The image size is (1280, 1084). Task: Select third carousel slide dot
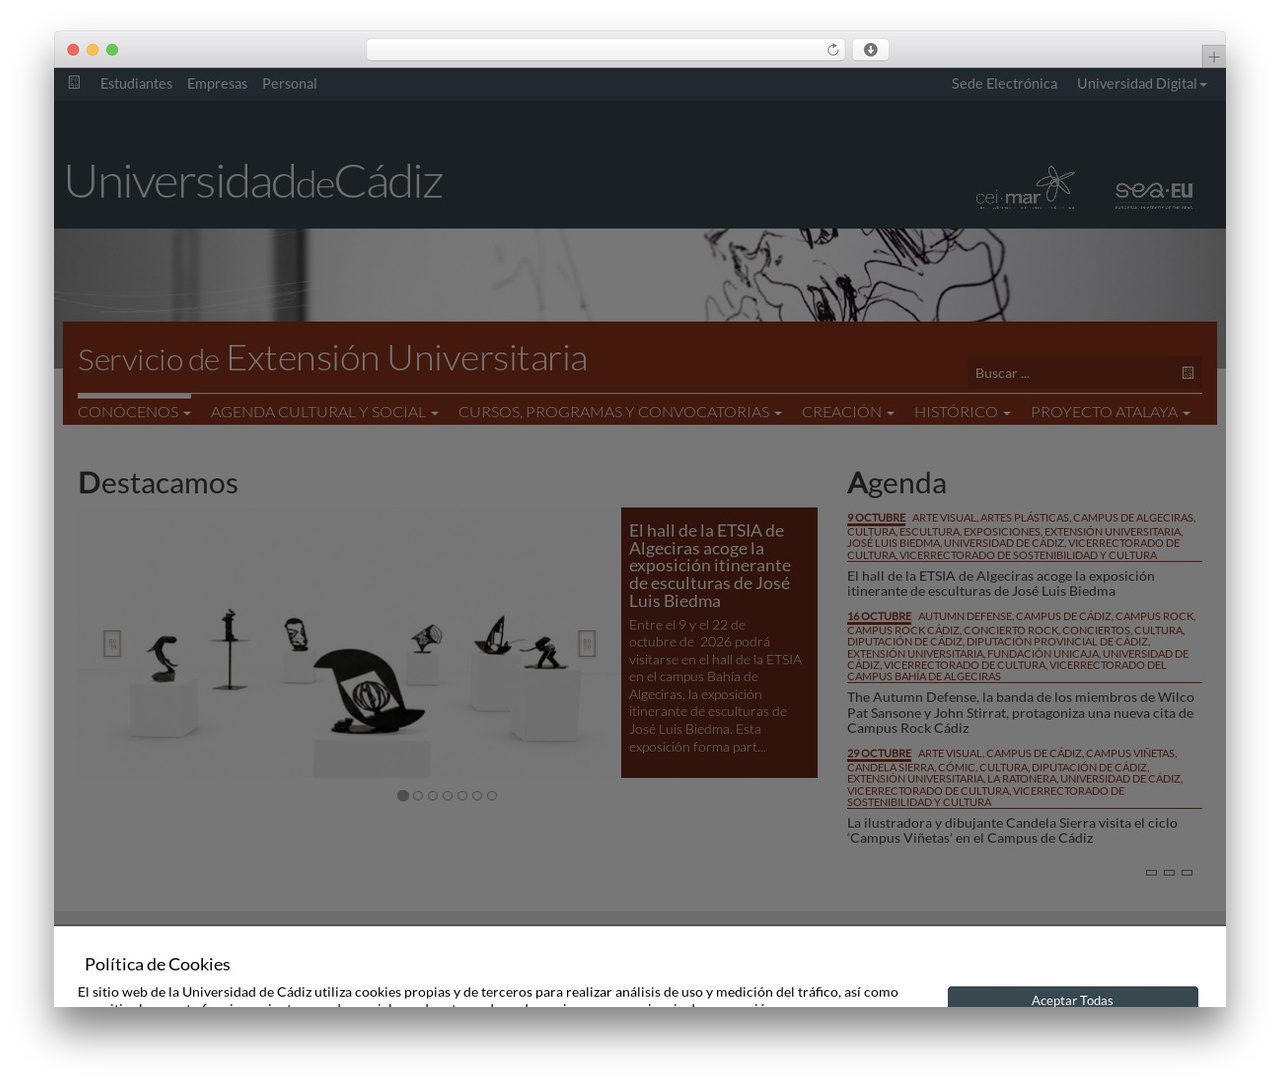(x=433, y=796)
